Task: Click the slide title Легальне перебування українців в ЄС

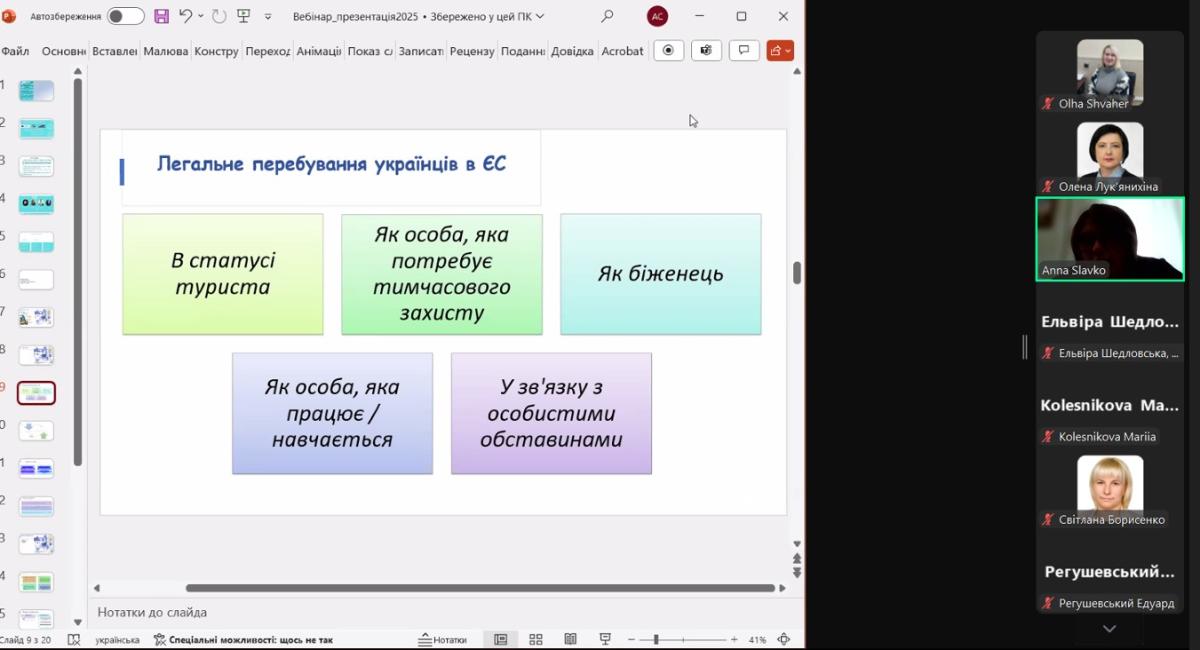Action: [331, 164]
